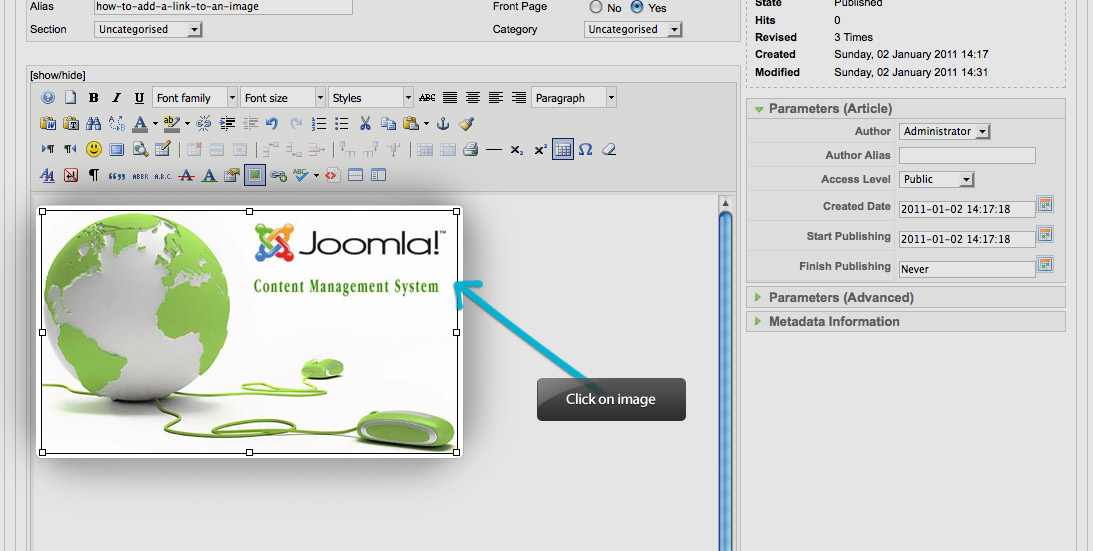1093x551 pixels.
Task: Select Front Page No radio button
Action: [596, 7]
